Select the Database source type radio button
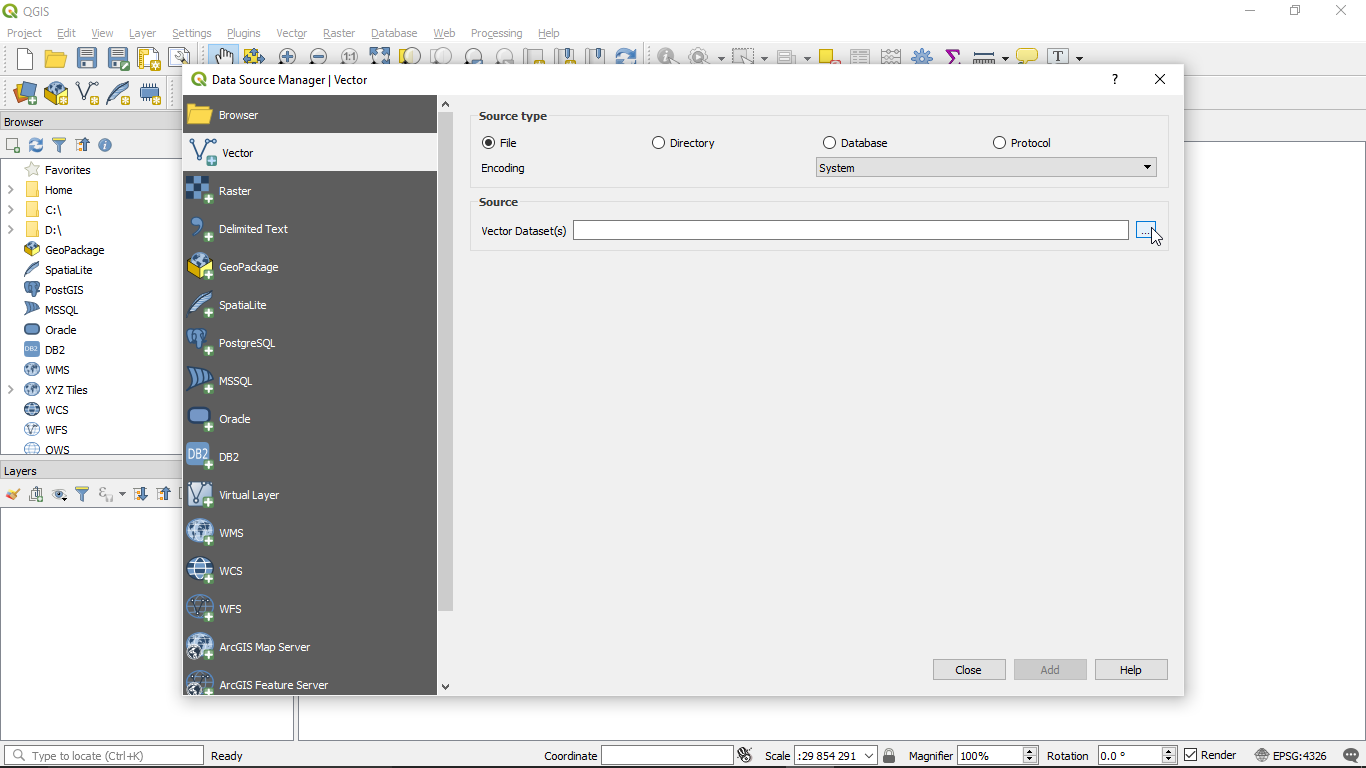1366x768 pixels. pyautogui.click(x=829, y=143)
